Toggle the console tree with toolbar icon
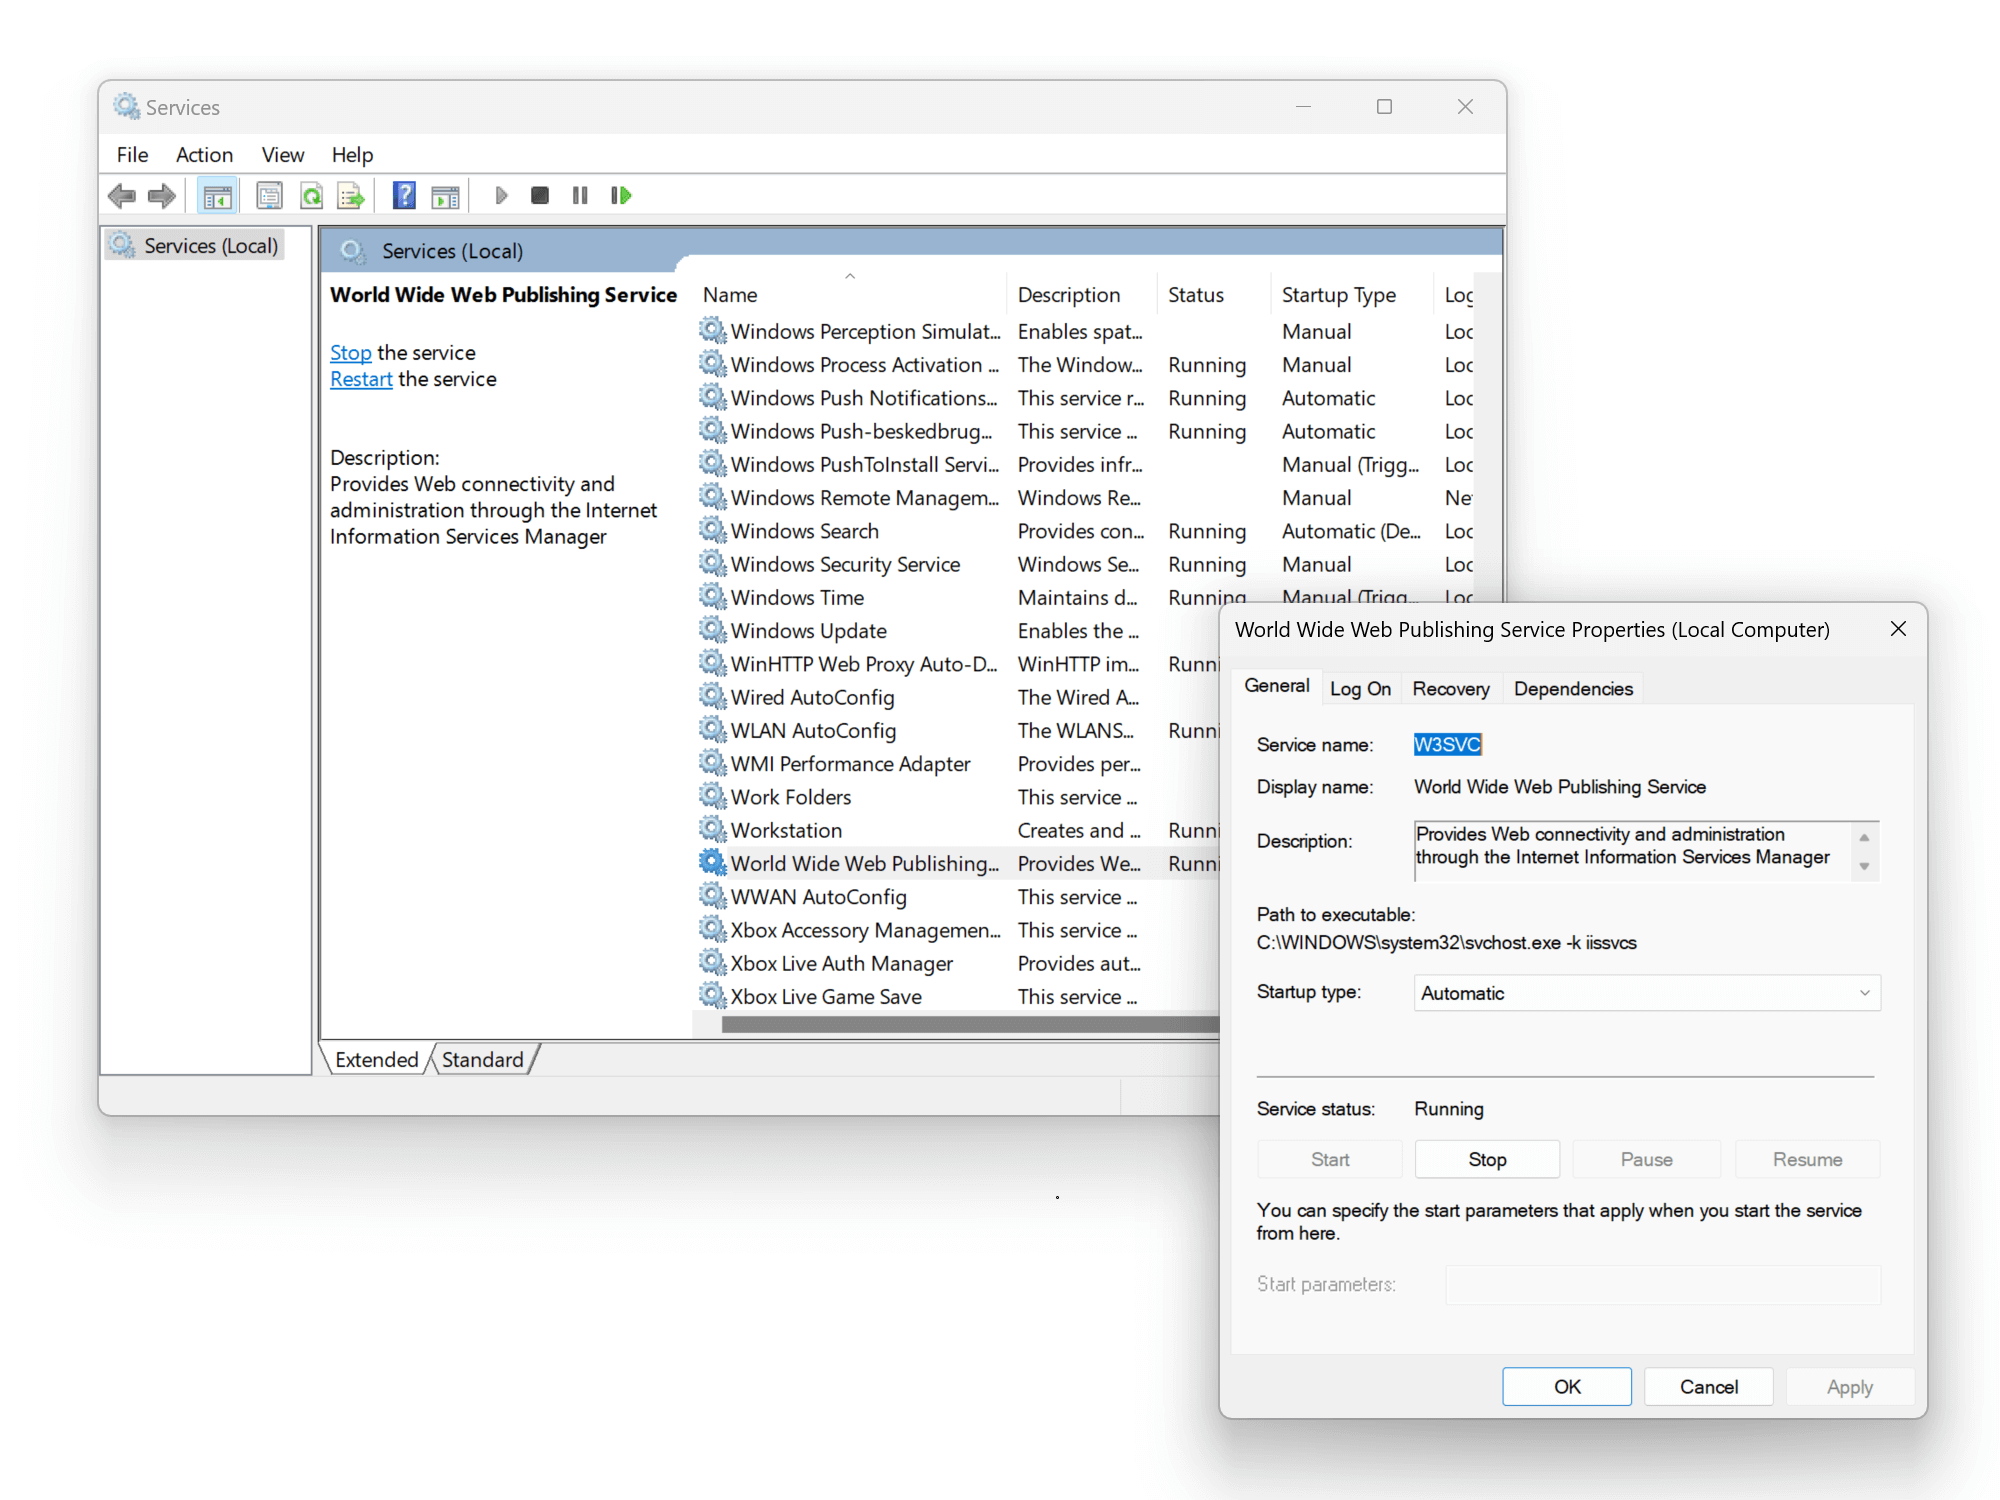This screenshot has height=1500, width=2000. (217, 195)
